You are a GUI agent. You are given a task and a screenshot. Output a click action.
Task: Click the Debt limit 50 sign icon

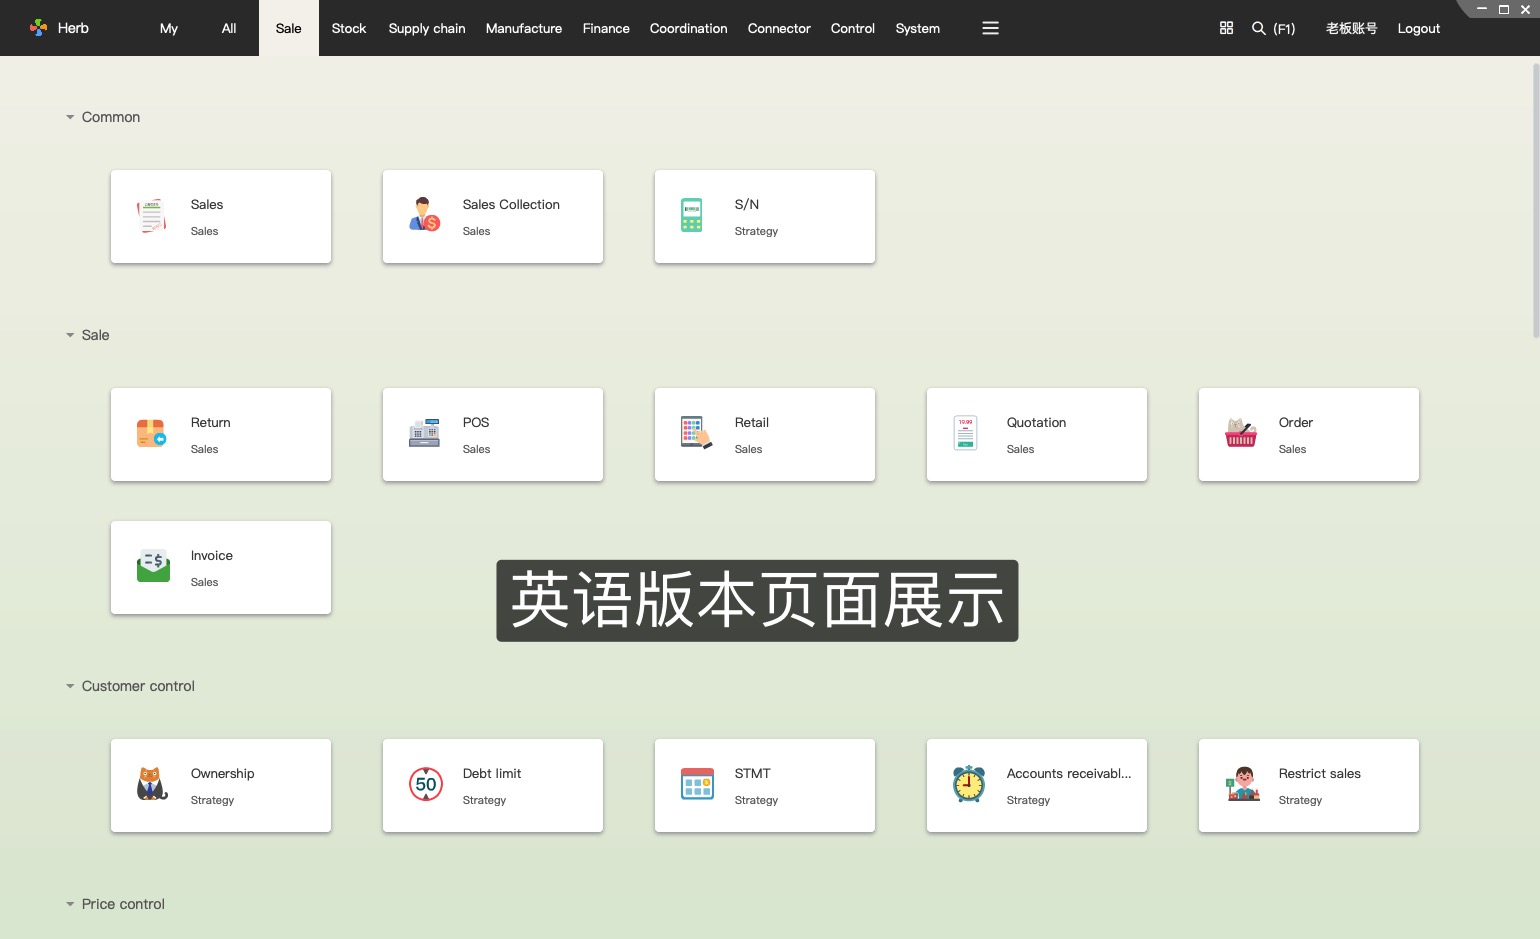point(426,784)
